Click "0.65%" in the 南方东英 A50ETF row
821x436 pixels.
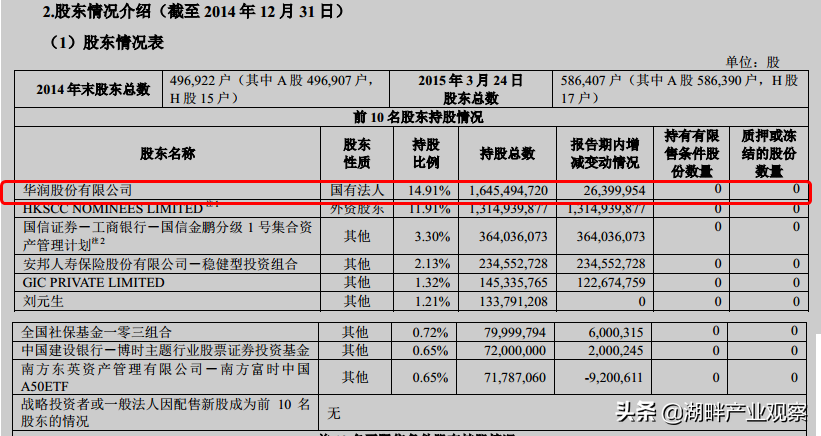click(430, 378)
